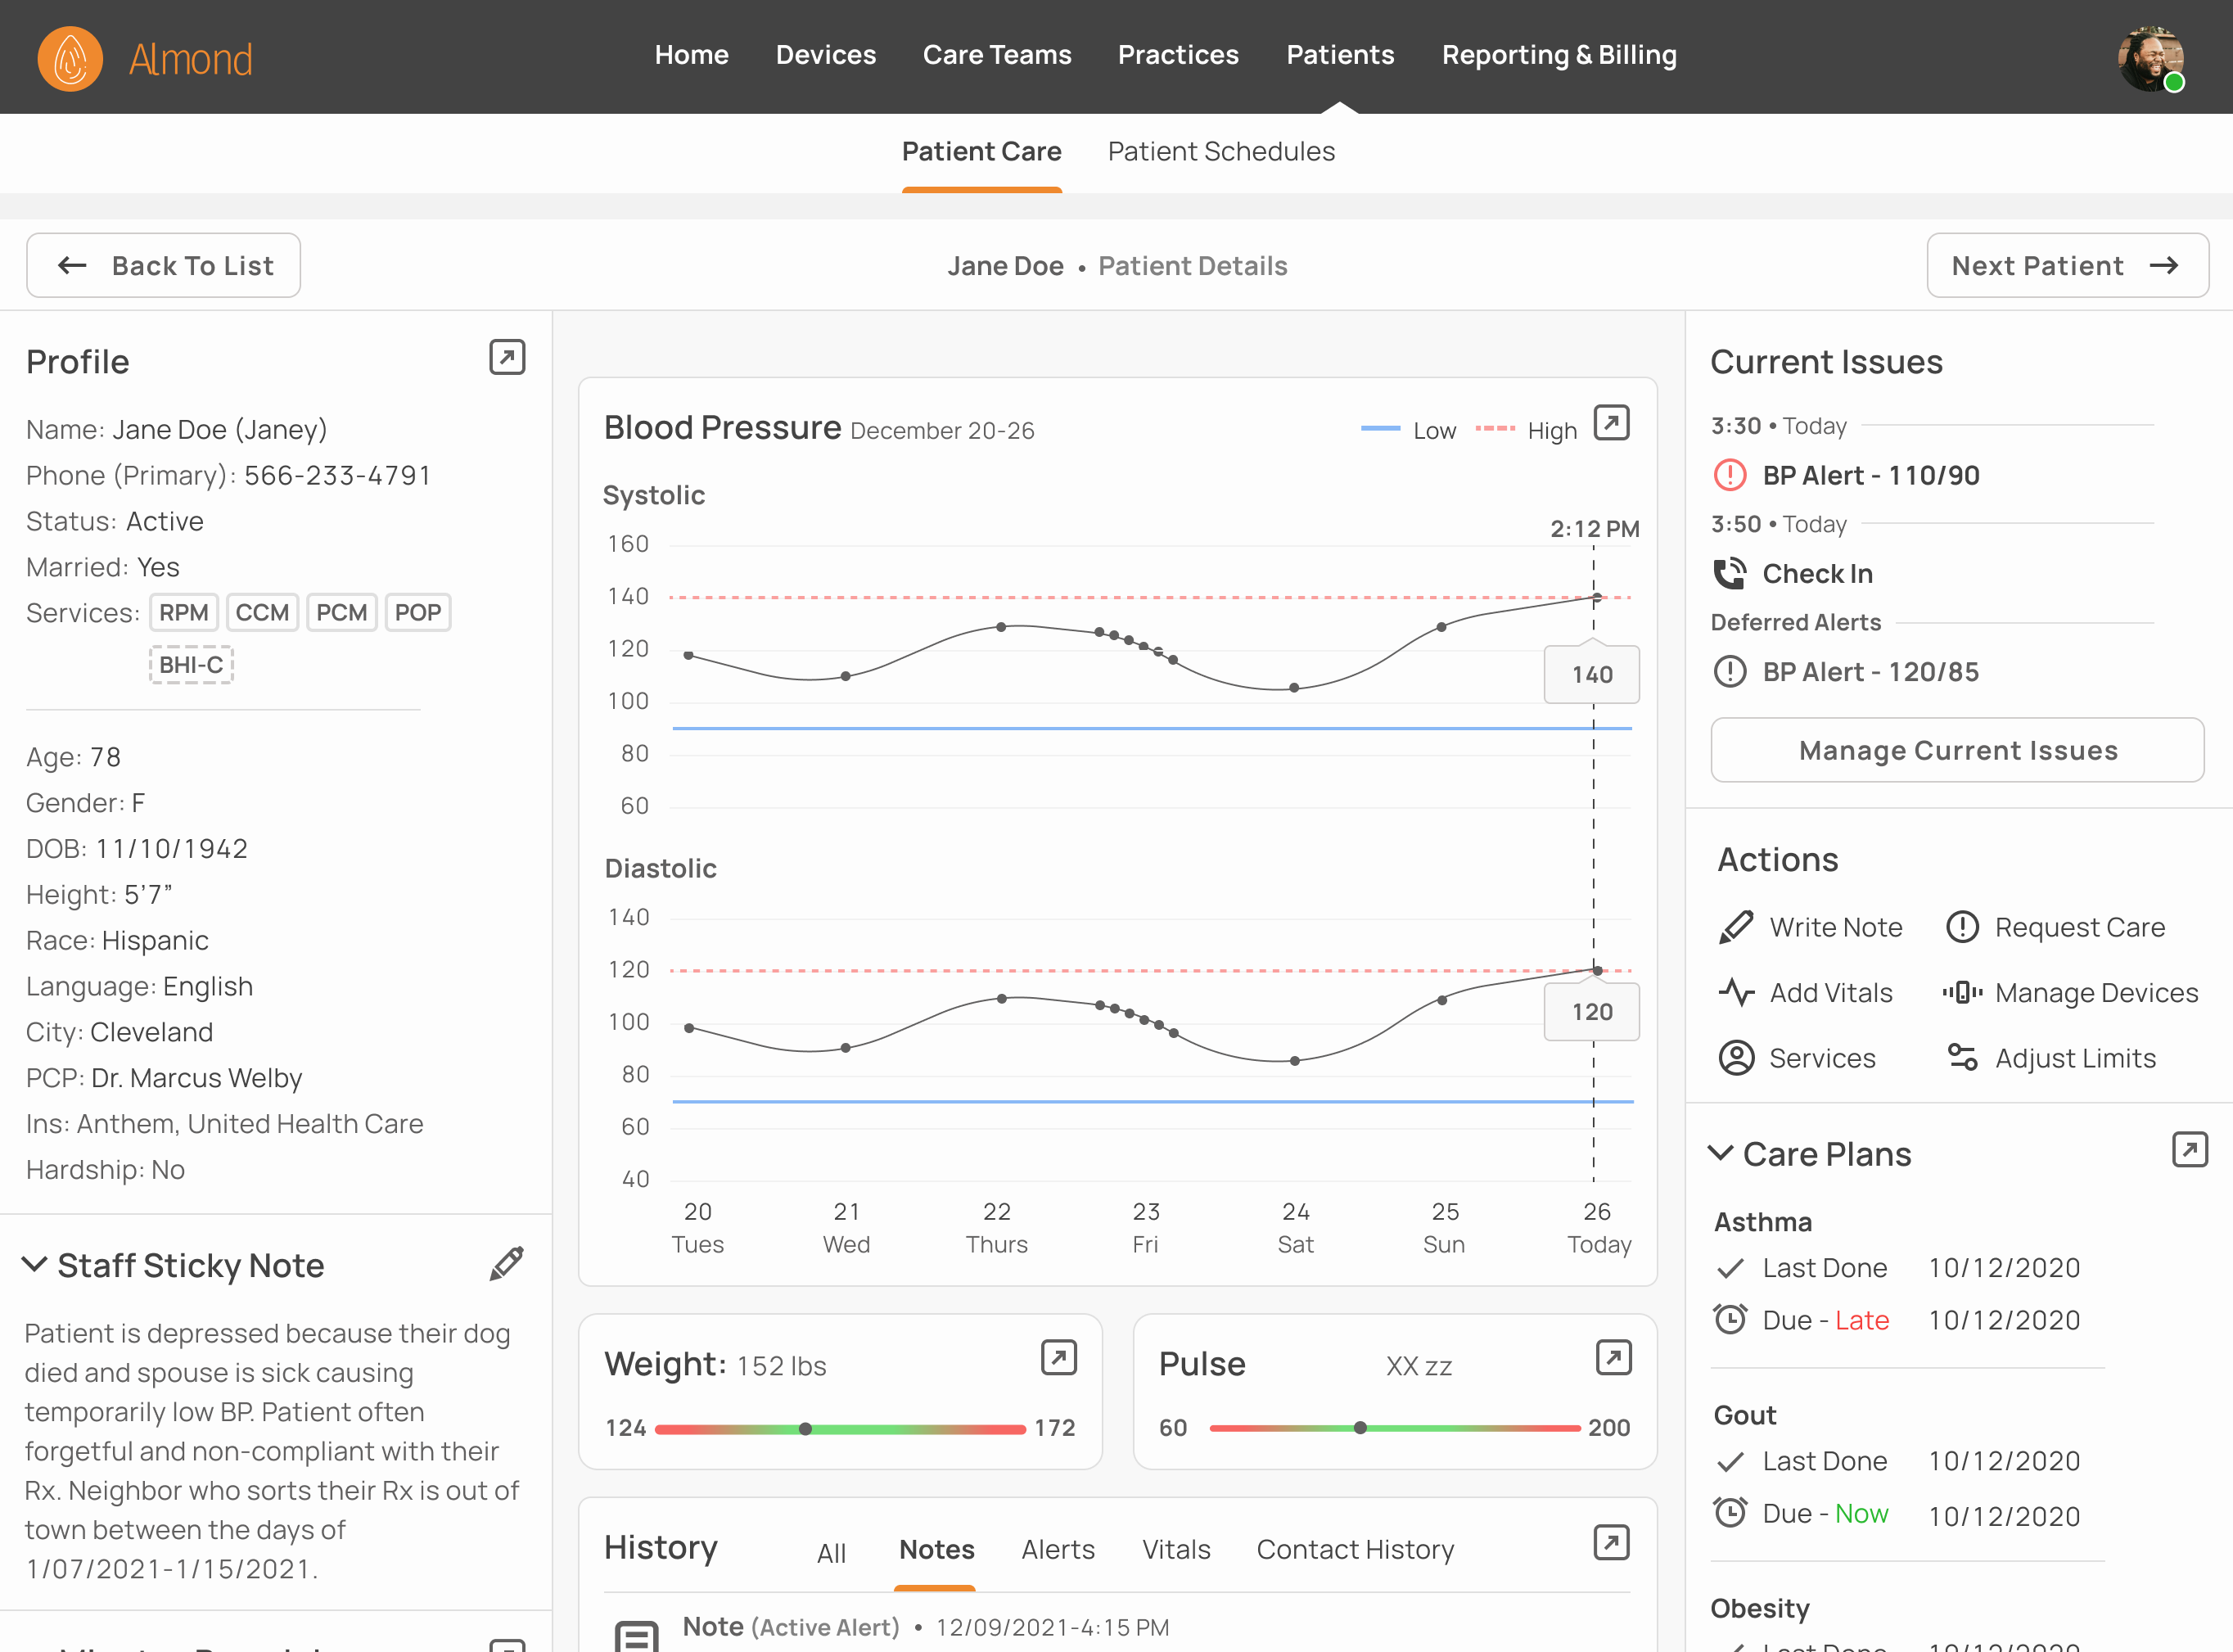The height and width of the screenshot is (1652, 2233).
Task: Expand the Pulse card with the arrow icon
Action: (x=1613, y=1358)
